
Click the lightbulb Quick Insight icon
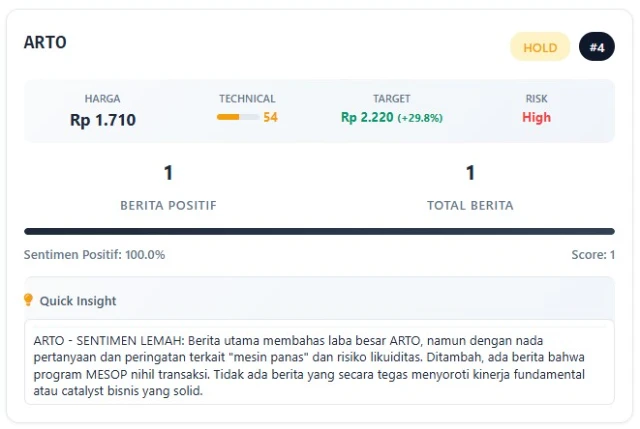[29, 300]
